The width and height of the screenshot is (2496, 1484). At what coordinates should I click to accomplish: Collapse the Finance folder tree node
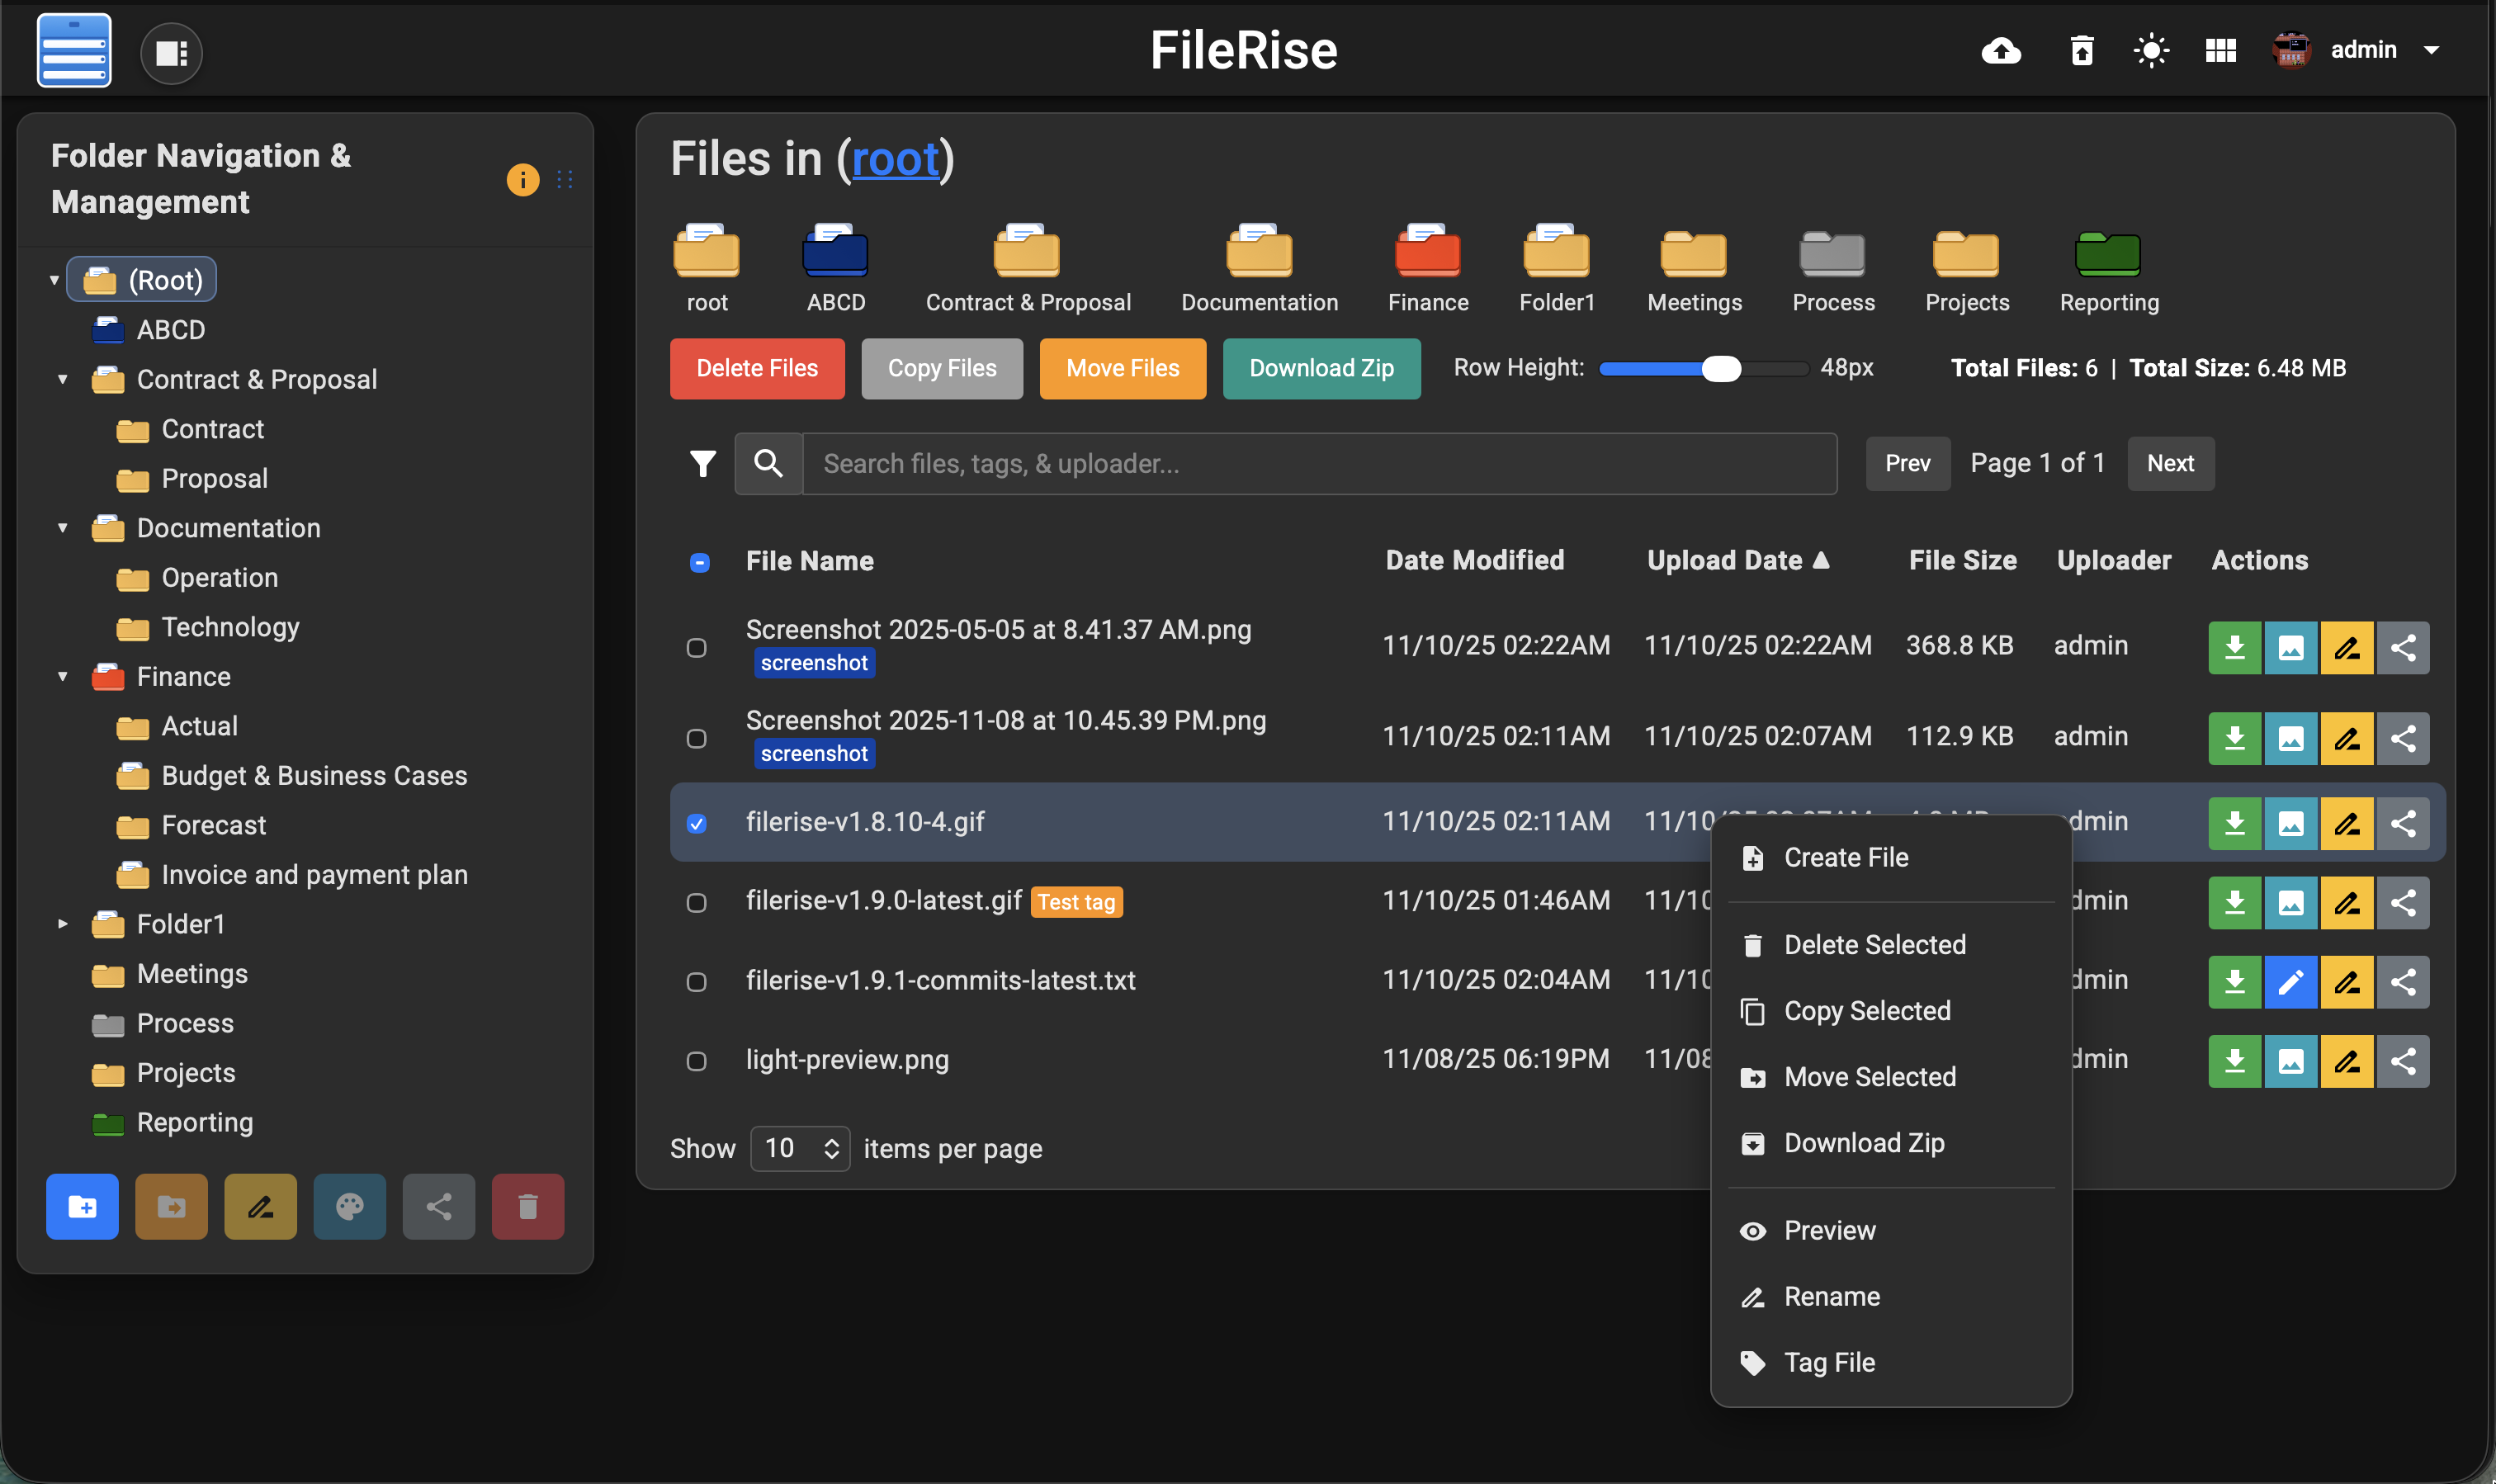click(63, 677)
